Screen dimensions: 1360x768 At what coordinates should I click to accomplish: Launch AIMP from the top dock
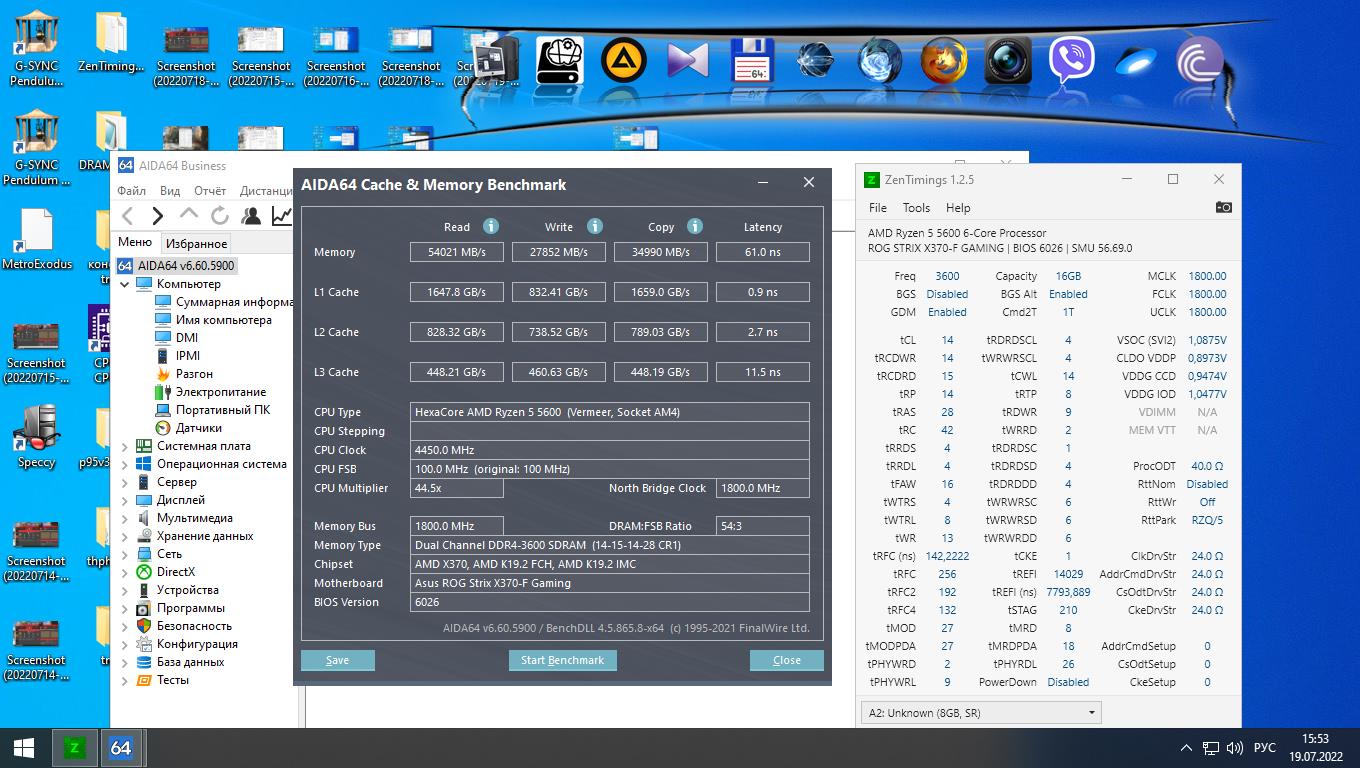(x=623, y=60)
